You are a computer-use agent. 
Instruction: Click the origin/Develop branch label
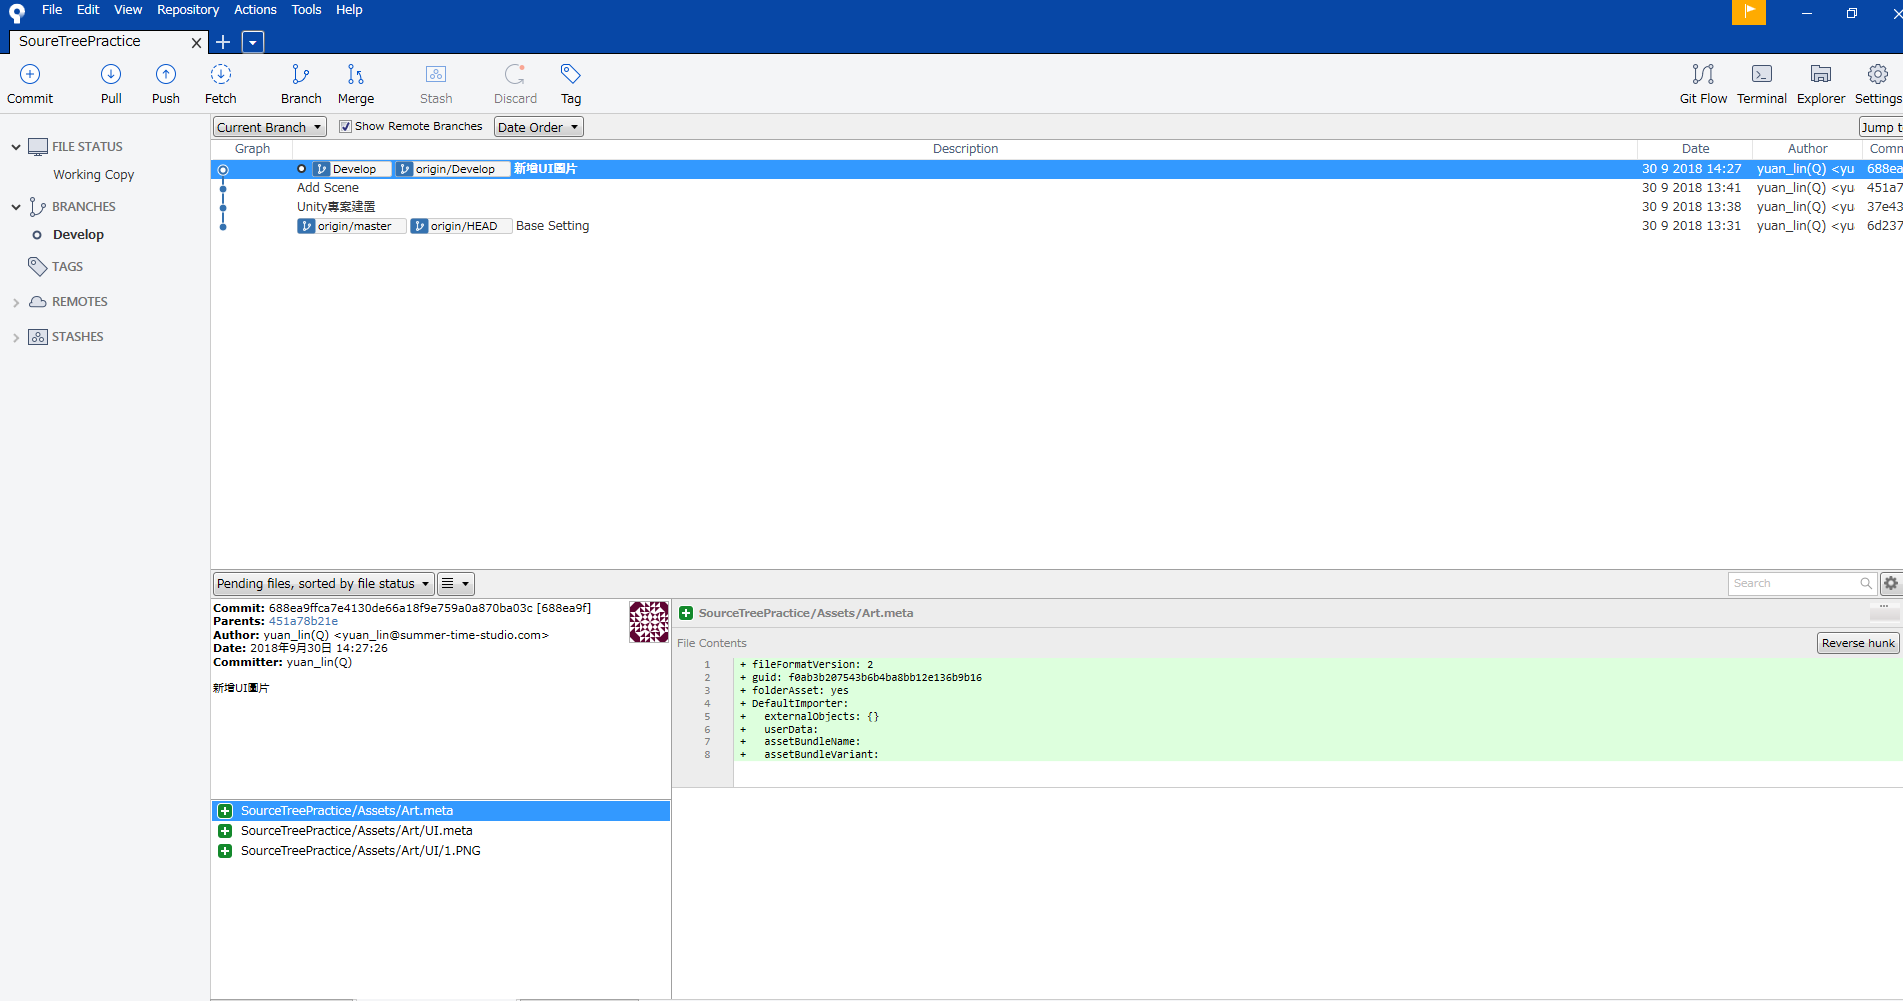[x=453, y=169]
